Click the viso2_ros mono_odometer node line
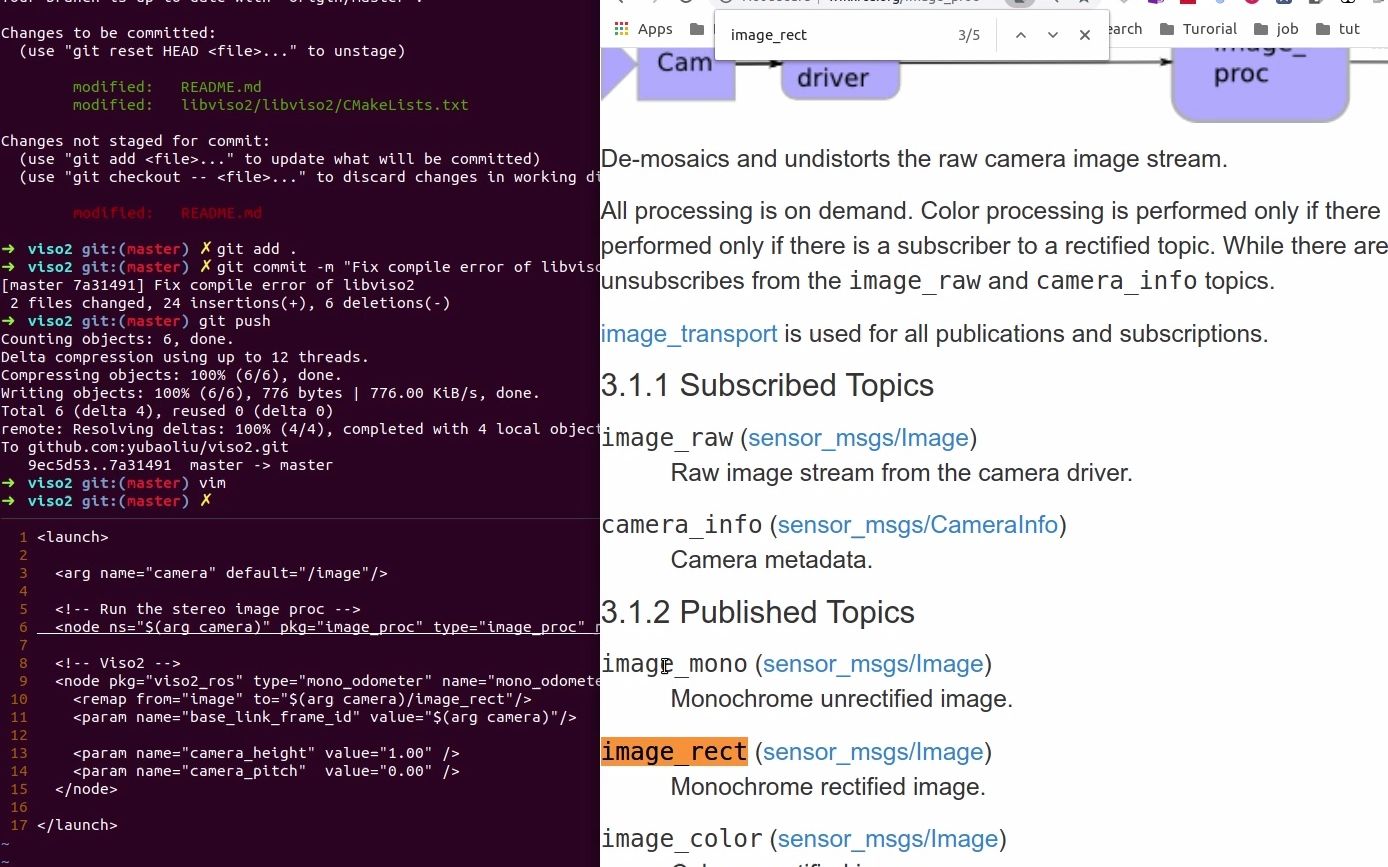The image size is (1388, 867). coord(327,681)
